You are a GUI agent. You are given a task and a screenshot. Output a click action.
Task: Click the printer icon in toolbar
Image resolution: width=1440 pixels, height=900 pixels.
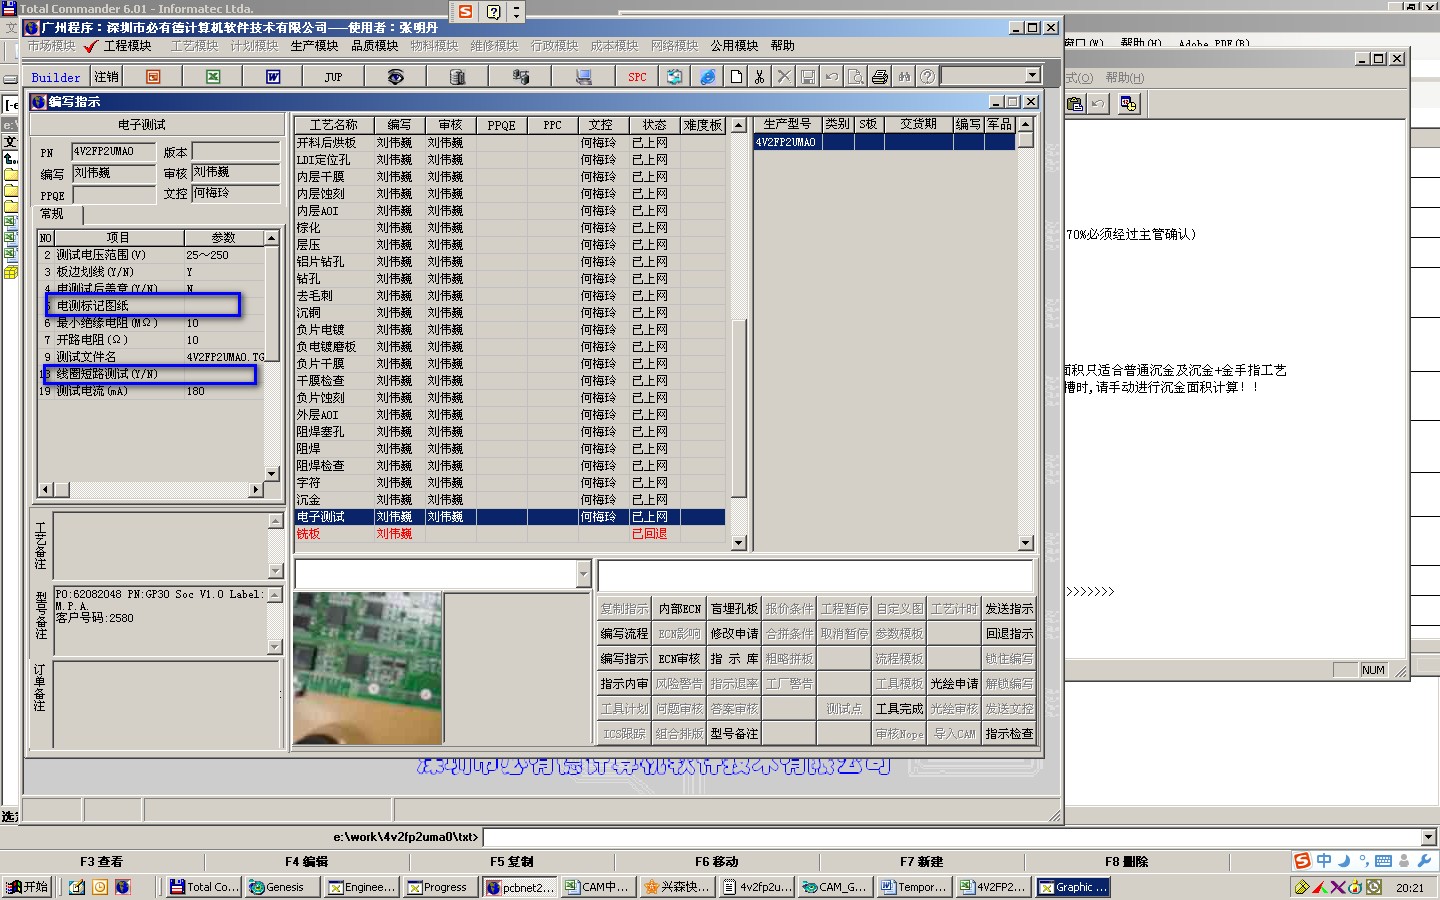click(x=880, y=77)
